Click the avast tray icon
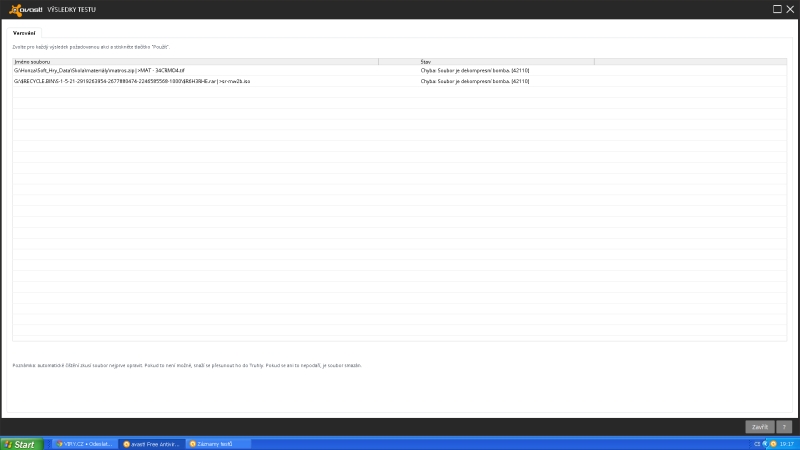800x450 pixels. pyautogui.click(x=772, y=443)
